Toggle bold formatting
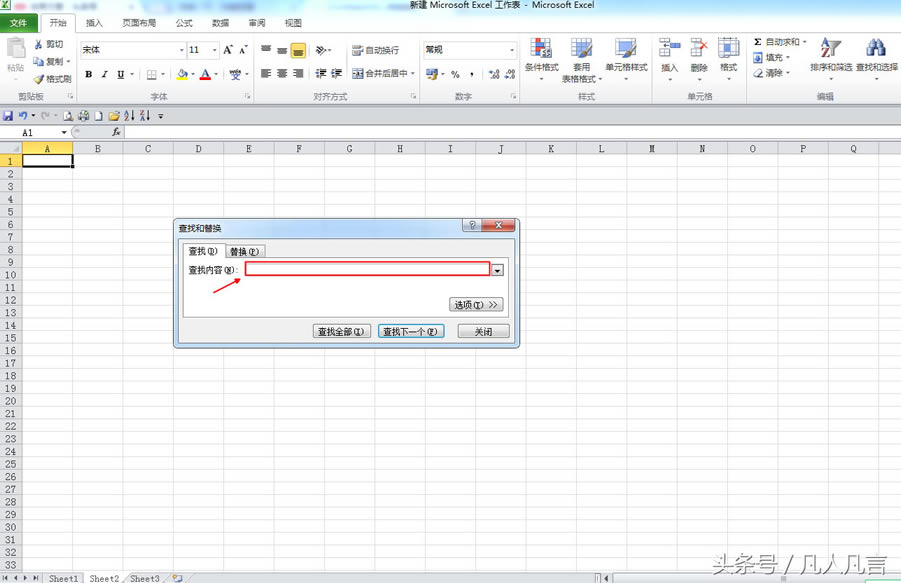 (x=89, y=74)
